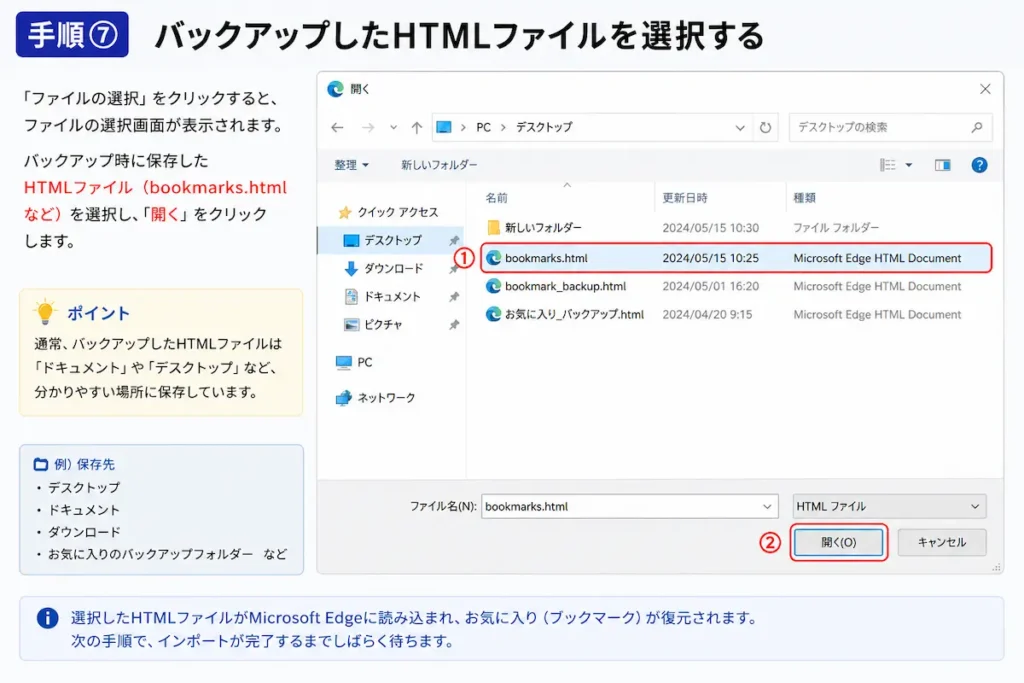Select ネットワーク in the navigation pane
The height and width of the screenshot is (683, 1024).
click(x=376, y=398)
